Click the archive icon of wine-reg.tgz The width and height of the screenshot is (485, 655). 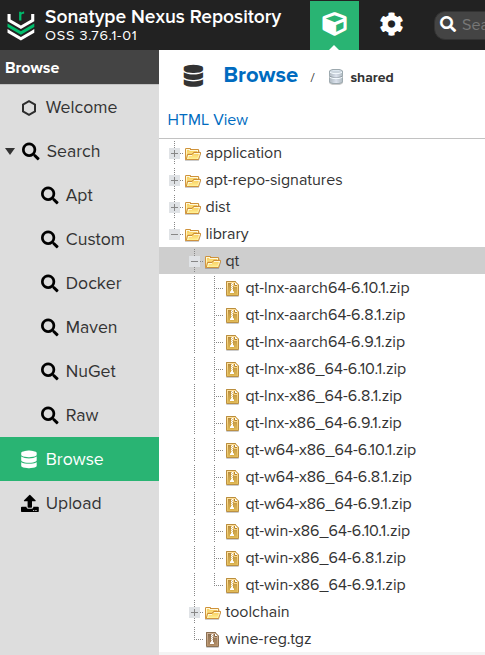tap(212, 640)
